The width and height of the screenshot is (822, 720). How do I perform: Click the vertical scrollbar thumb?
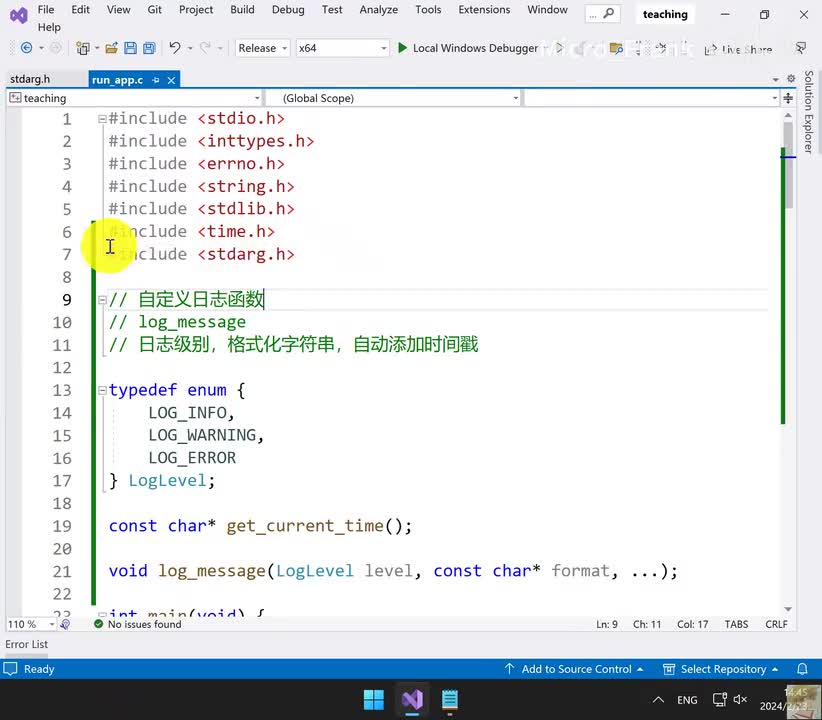click(x=788, y=164)
